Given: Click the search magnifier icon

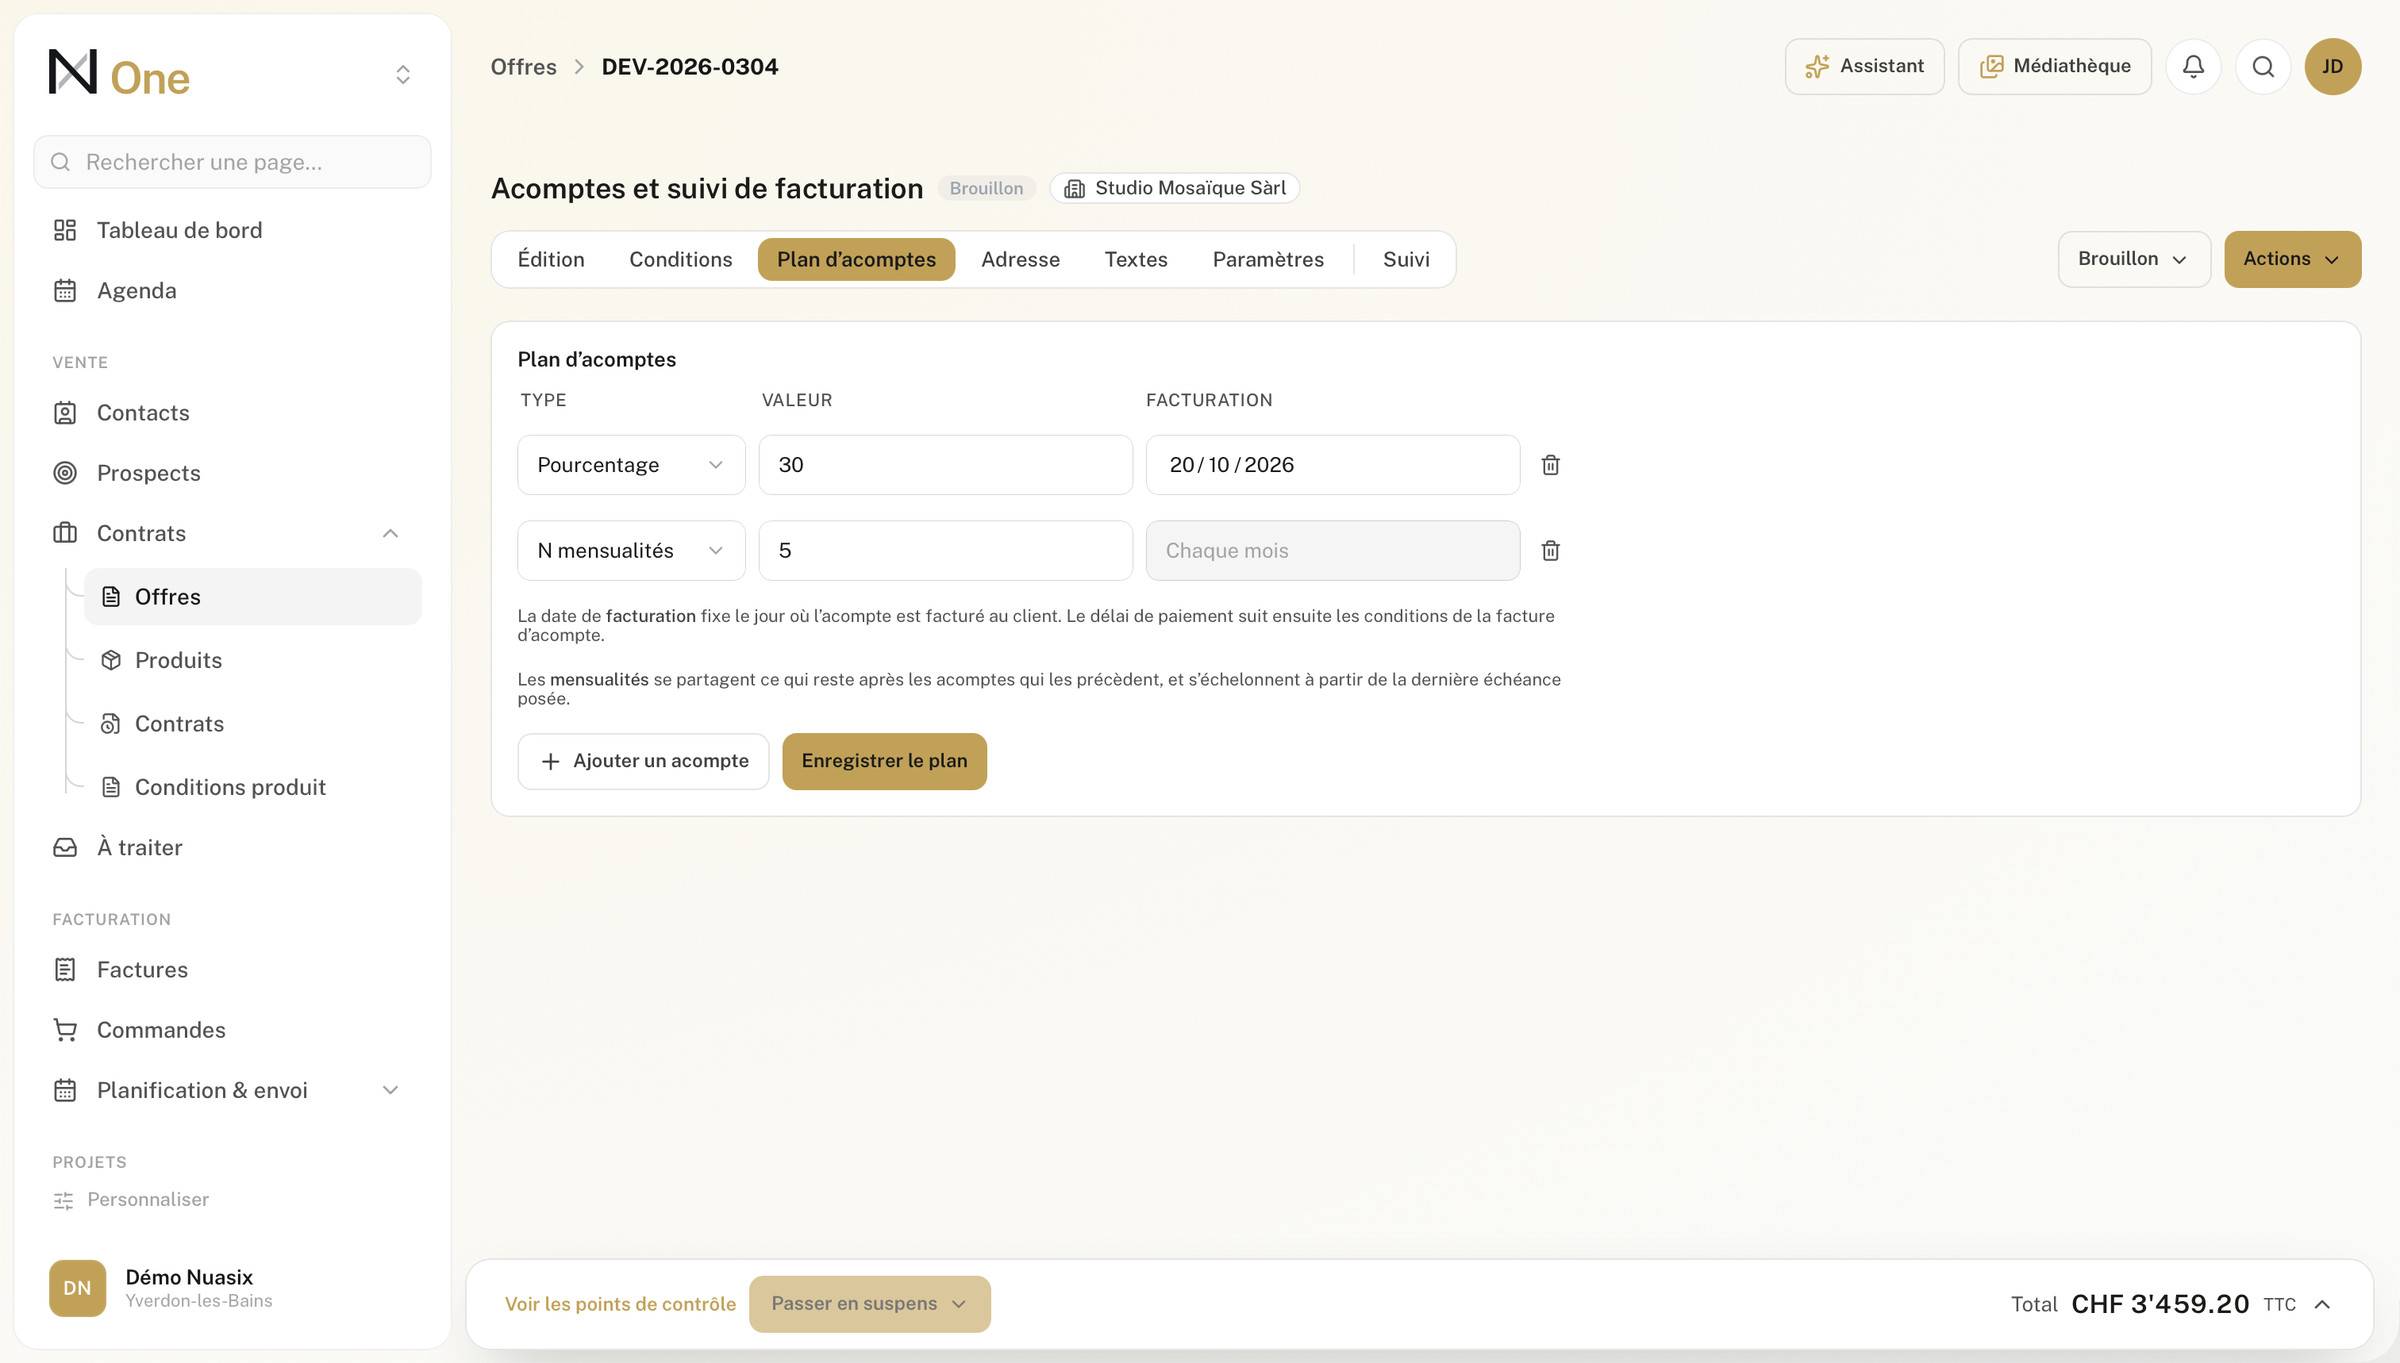Looking at the screenshot, I should click(2263, 66).
